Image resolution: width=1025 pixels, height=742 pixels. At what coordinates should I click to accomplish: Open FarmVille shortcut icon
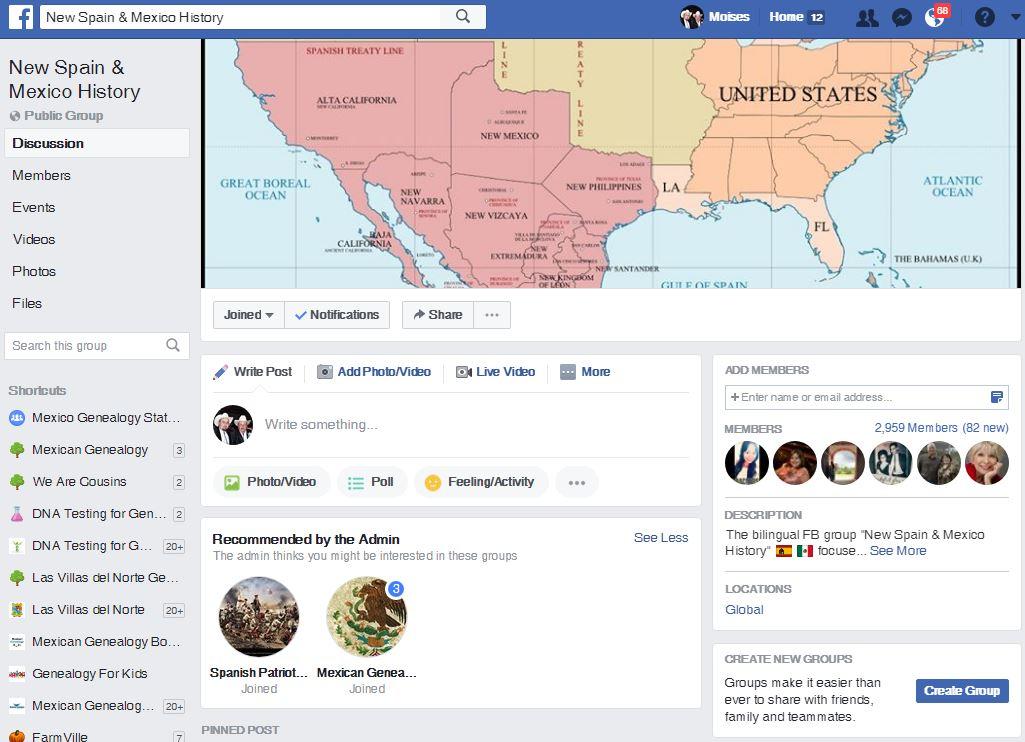[x=17, y=737]
